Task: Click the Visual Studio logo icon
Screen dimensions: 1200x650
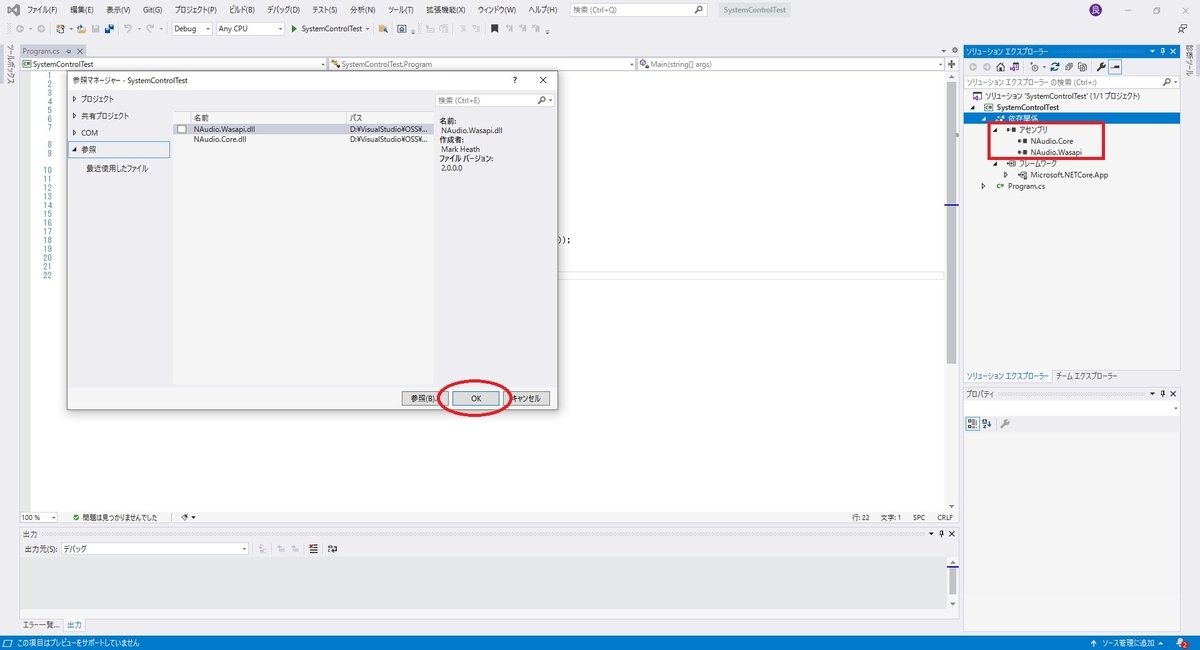Action: pos(12,9)
